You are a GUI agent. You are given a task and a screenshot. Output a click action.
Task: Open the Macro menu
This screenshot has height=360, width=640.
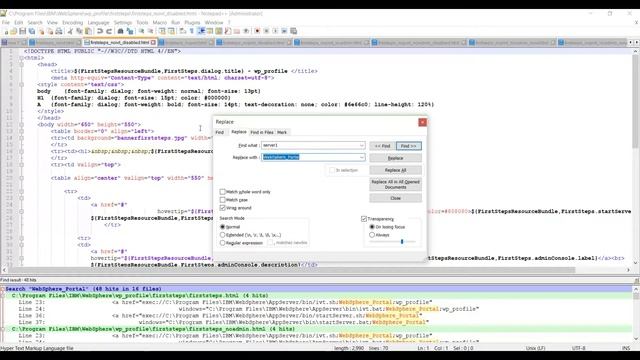click(x=160, y=22)
